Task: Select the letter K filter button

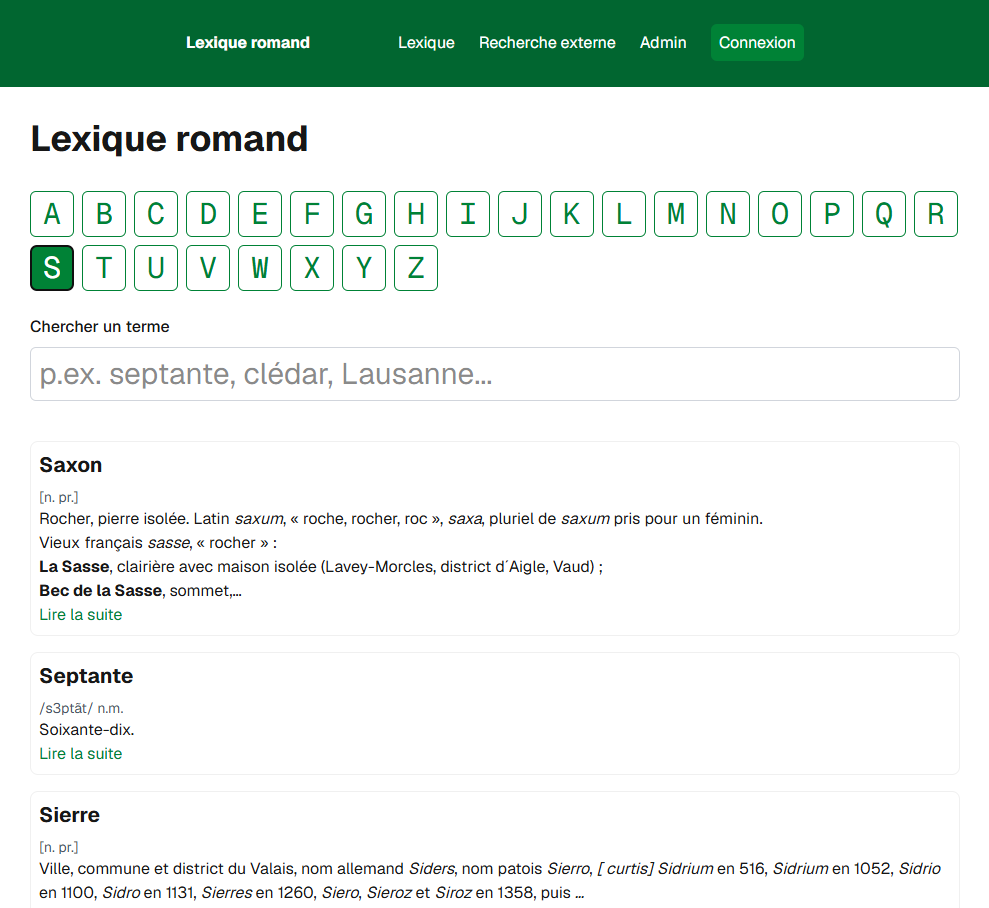Action: (571, 214)
